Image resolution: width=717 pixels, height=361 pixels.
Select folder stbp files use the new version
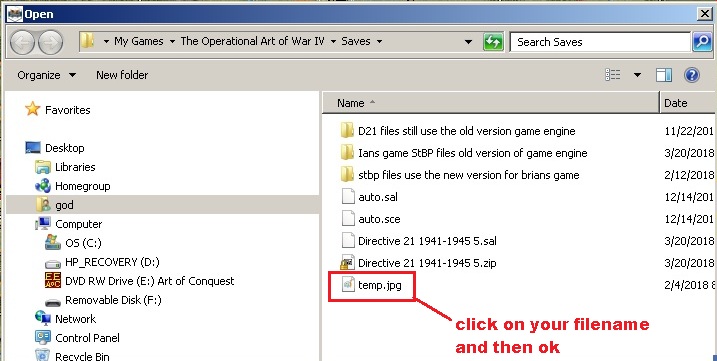469,175
